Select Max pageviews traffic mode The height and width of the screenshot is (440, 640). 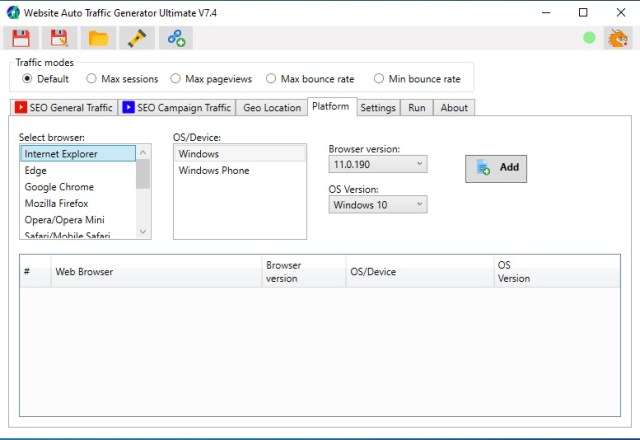211,79
